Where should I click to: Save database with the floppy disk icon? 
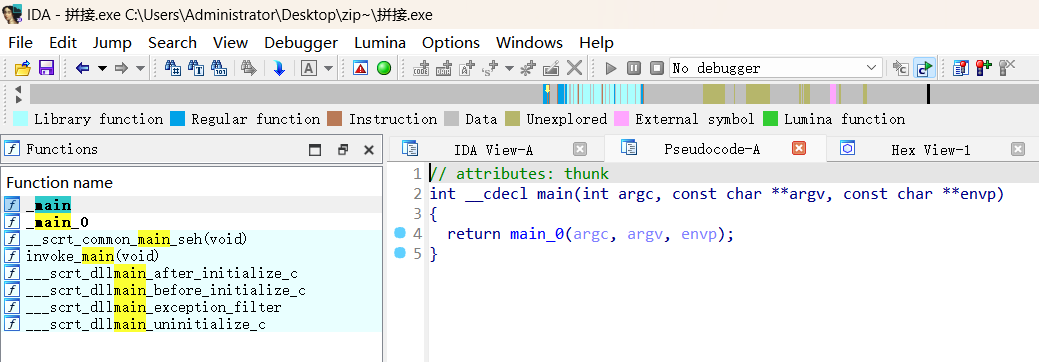[46, 68]
